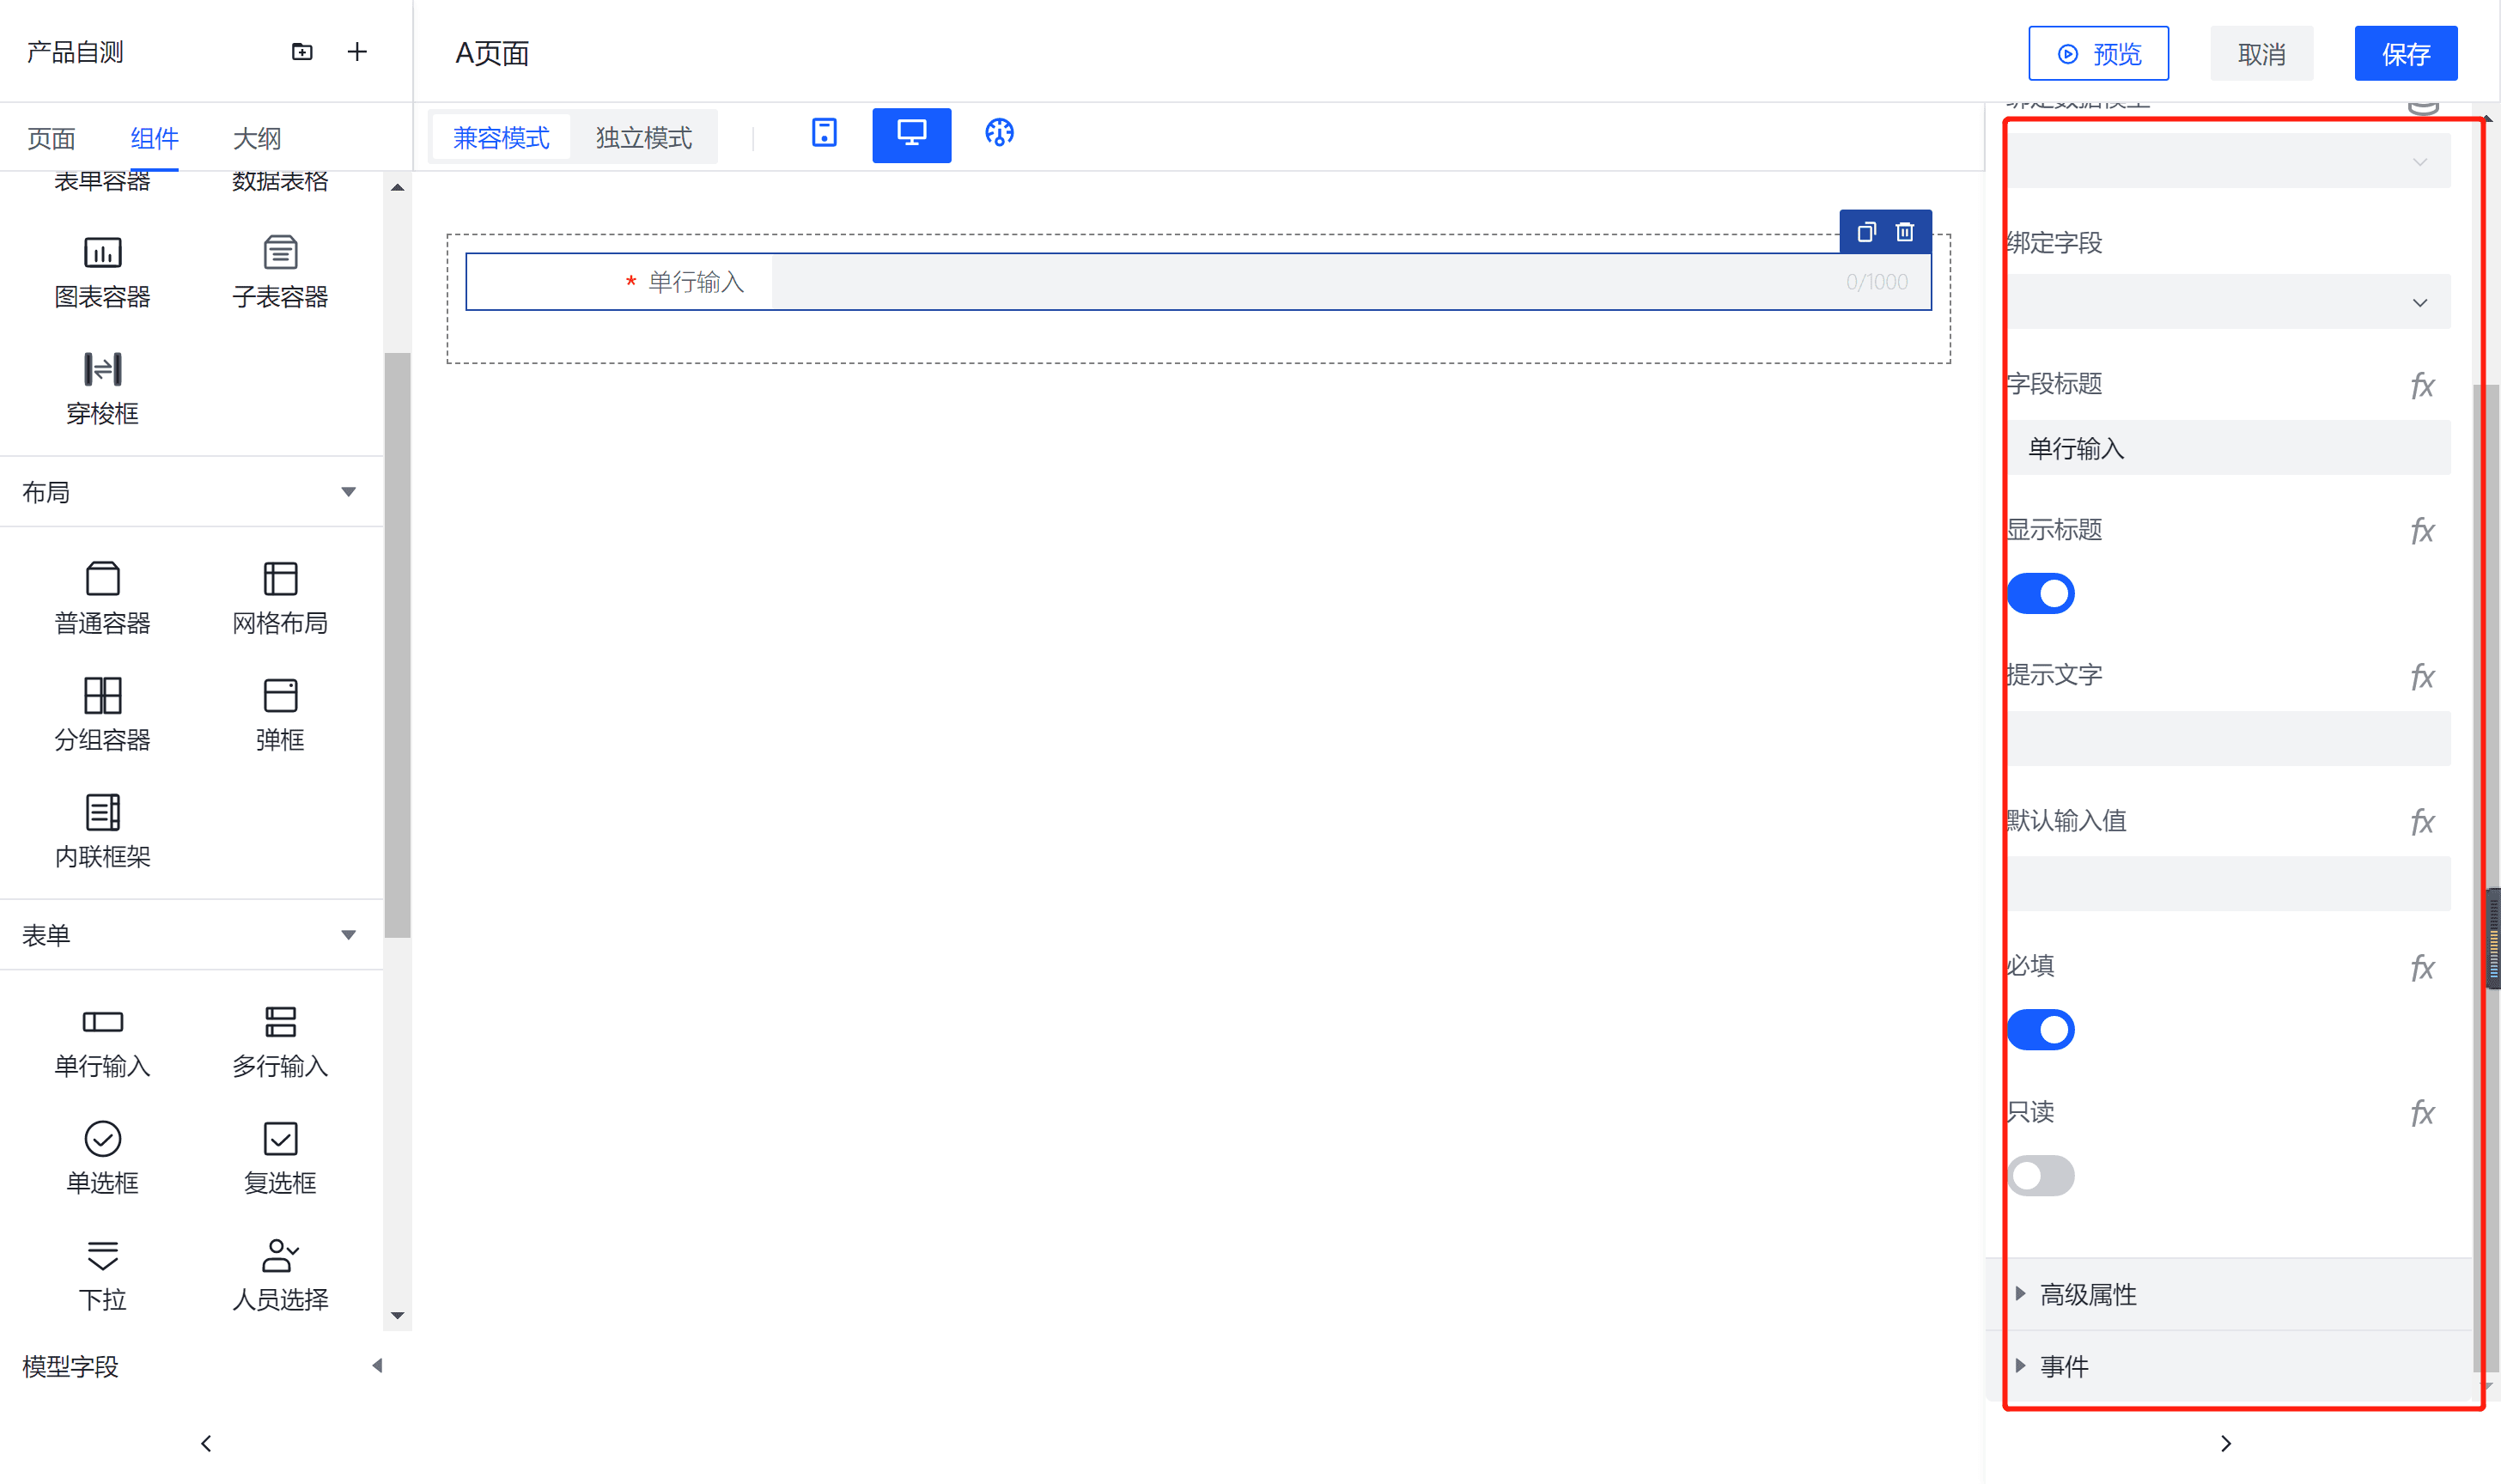The width and height of the screenshot is (2501, 1484).
Task: Click the add page plus icon
Action: point(357,52)
